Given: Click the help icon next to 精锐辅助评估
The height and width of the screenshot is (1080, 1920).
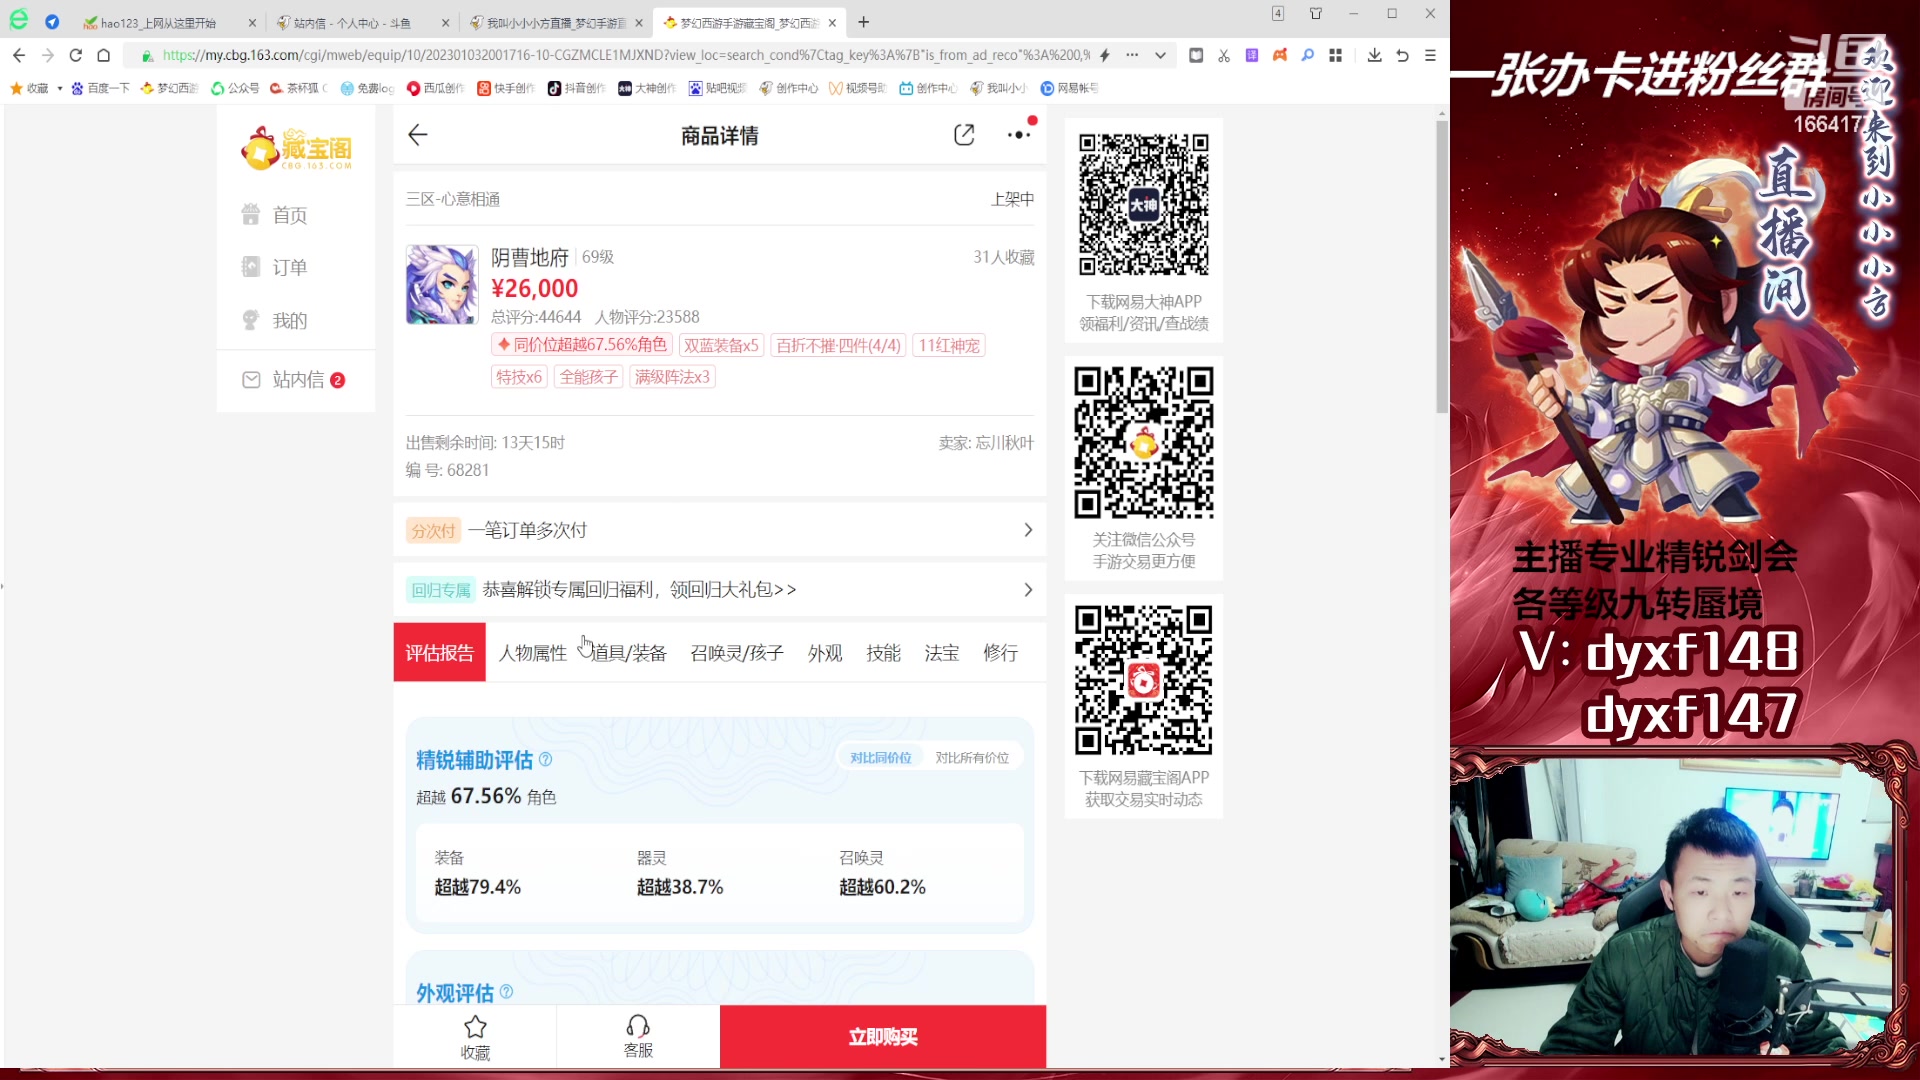Looking at the screenshot, I should (x=546, y=760).
